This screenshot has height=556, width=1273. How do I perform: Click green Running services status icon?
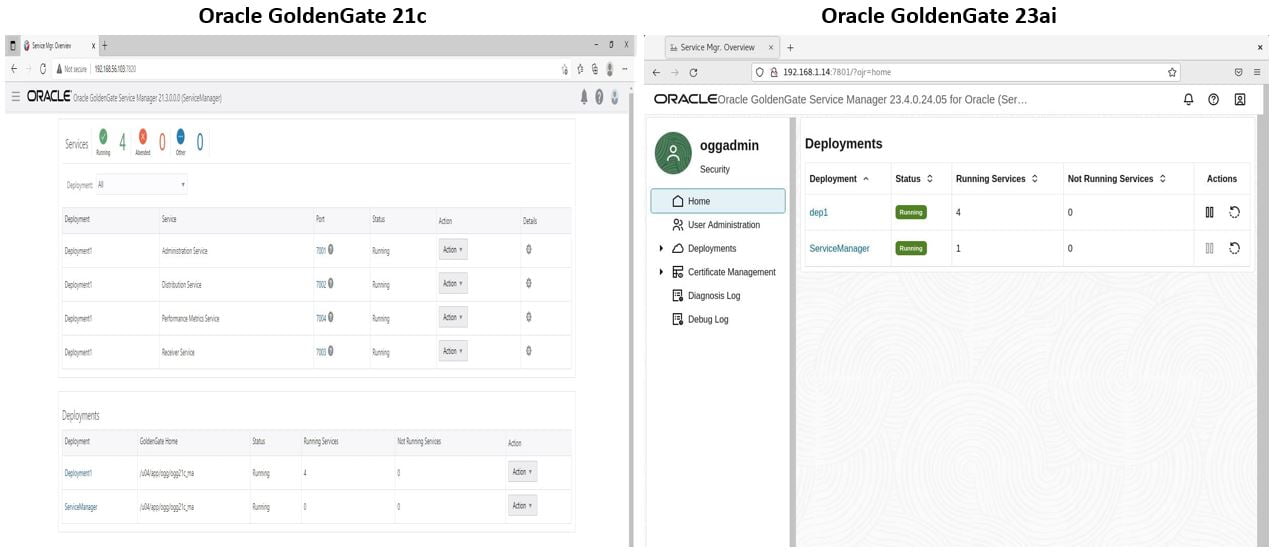tap(103, 136)
